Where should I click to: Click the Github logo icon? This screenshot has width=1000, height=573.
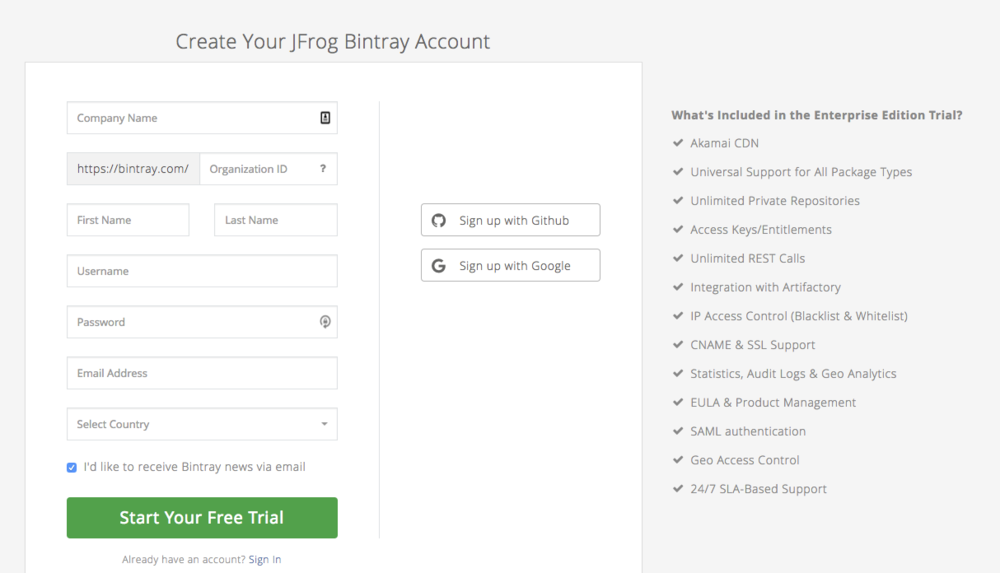[438, 220]
